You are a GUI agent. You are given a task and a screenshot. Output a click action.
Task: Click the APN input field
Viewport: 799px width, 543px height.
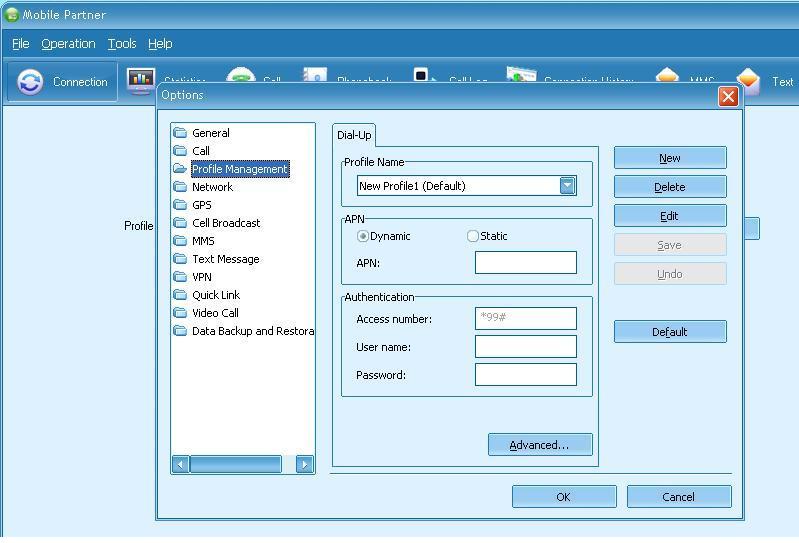click(526, 262)
